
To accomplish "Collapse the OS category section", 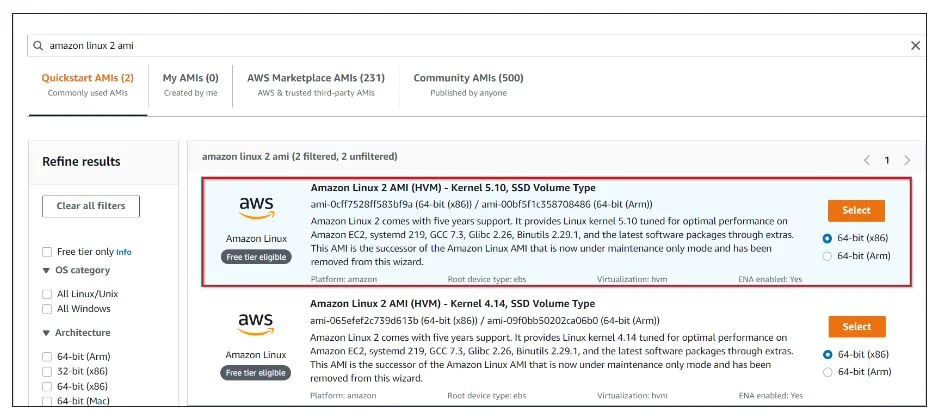I will pyautogui.click(x=46, y=270).
